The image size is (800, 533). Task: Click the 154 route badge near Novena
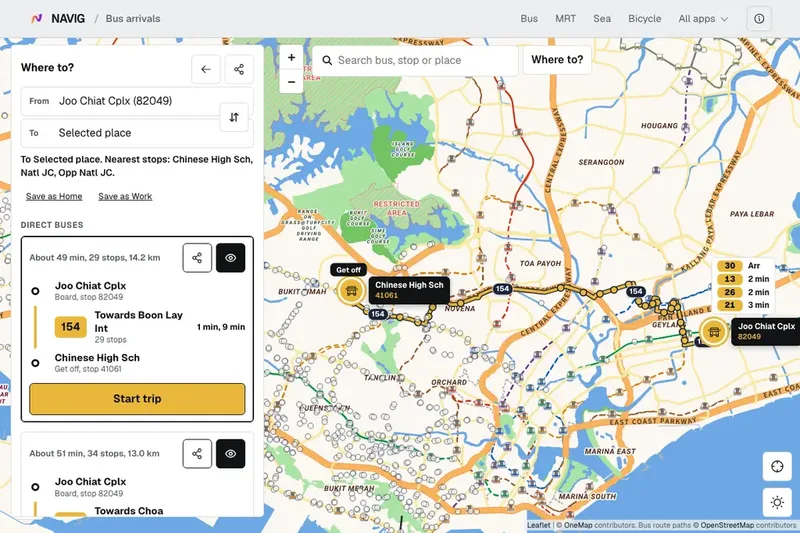point(502,289)
